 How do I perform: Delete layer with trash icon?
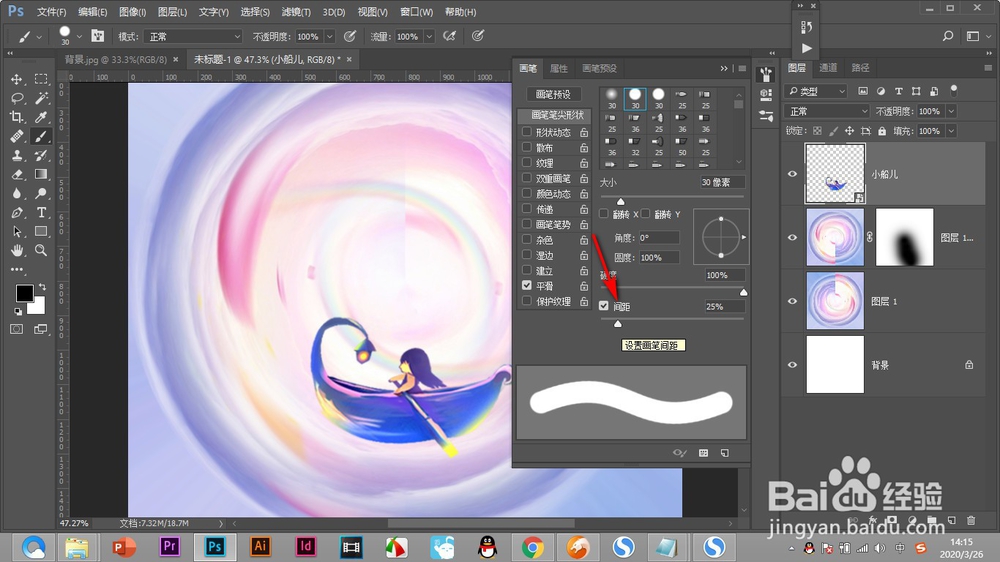tap(971, 521)
